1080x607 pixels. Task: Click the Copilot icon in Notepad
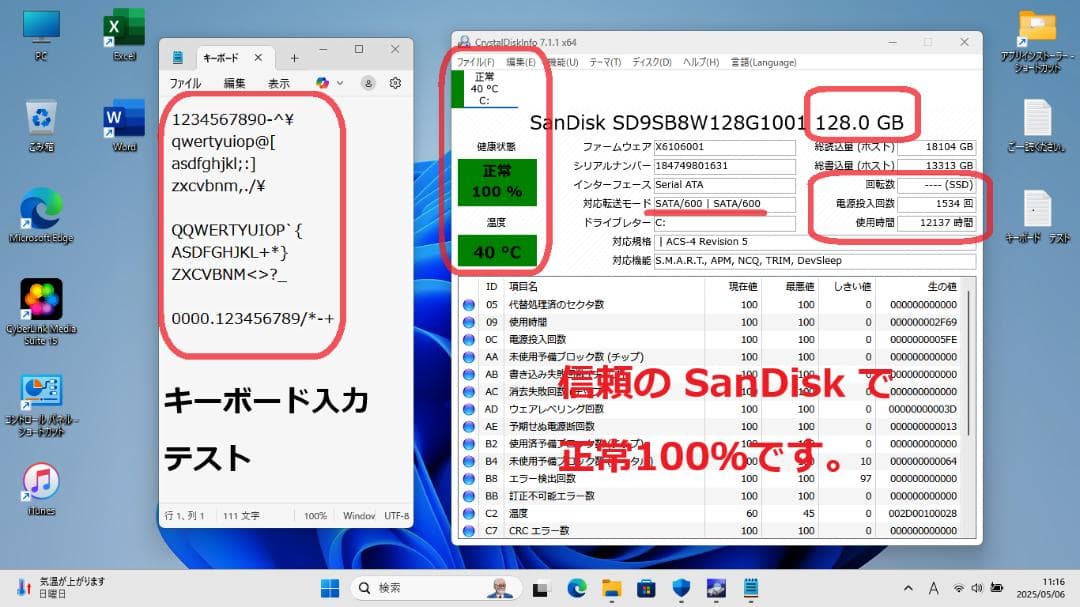pyautogui.click(x=322, y=83)
